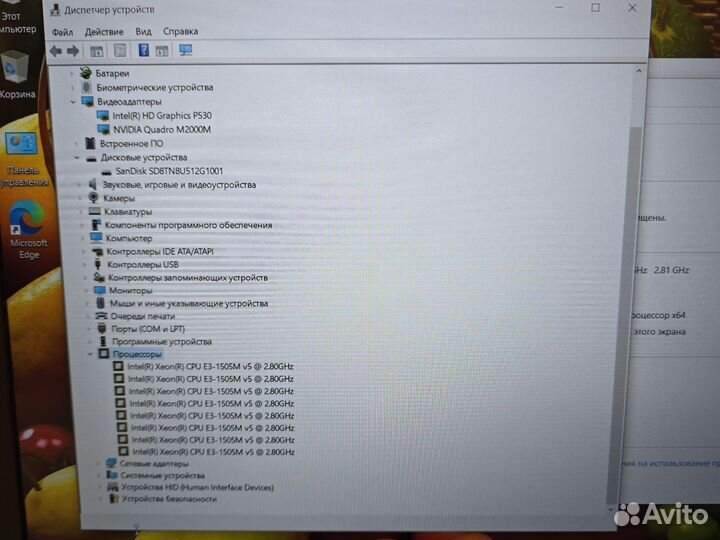Select Устройства безопасности category
The image size is (720, 540).
point(169,499)
